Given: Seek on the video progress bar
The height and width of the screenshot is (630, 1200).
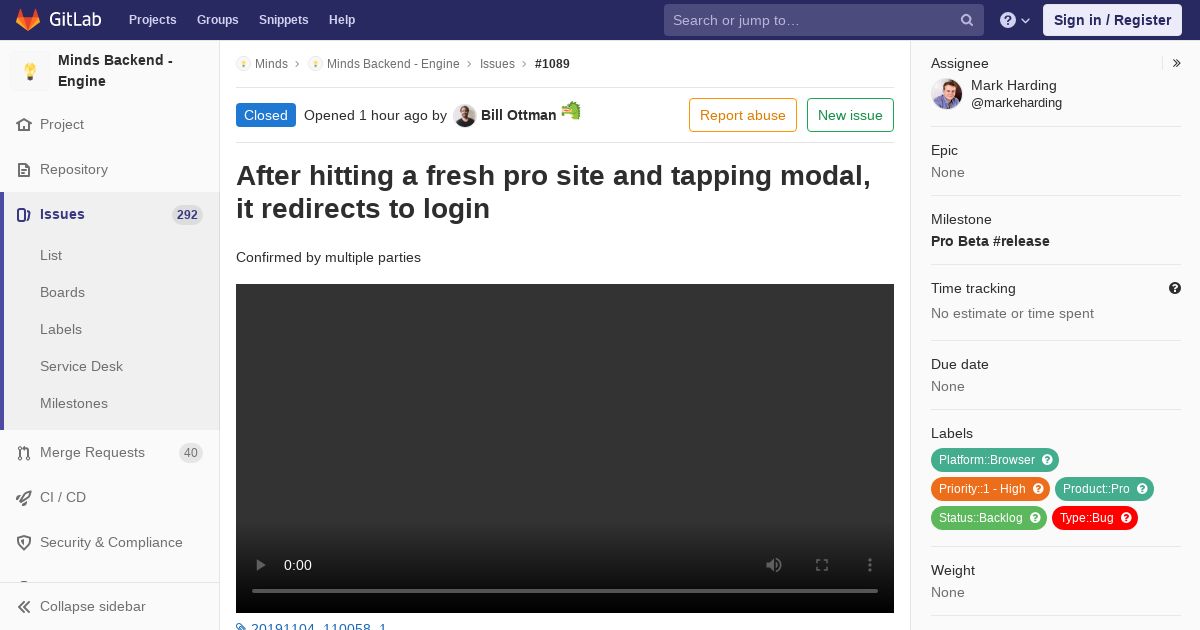Looking at the screenshot, I should pos(565,591).
